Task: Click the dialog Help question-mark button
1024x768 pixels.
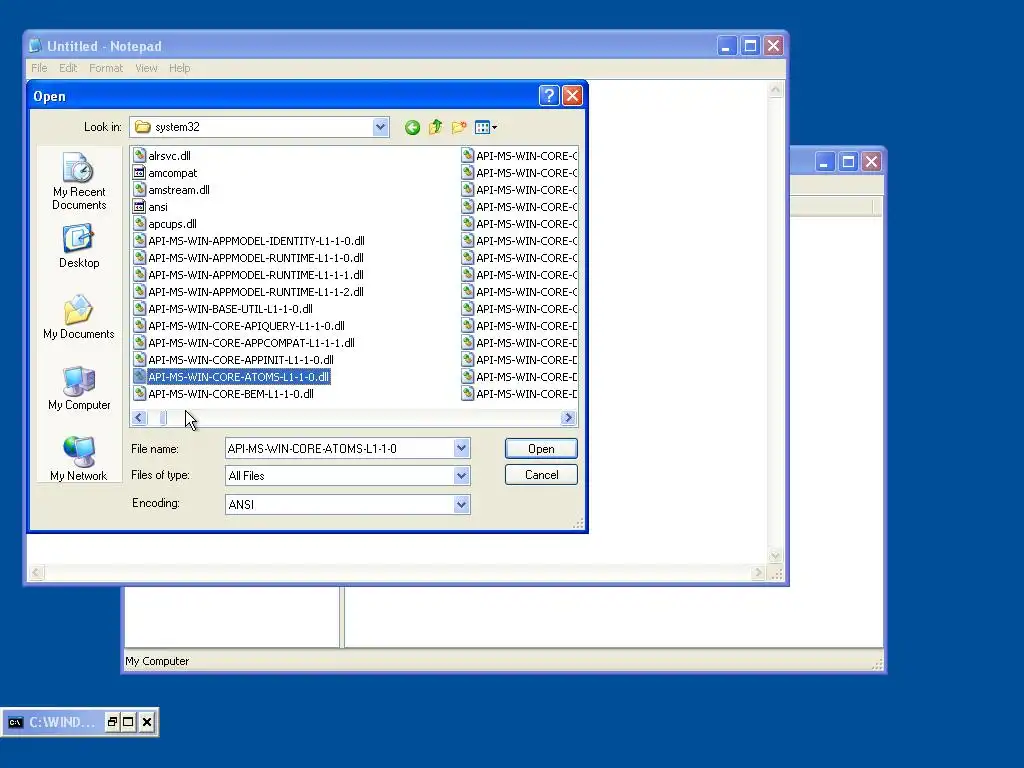Action: tap(549, 96)
